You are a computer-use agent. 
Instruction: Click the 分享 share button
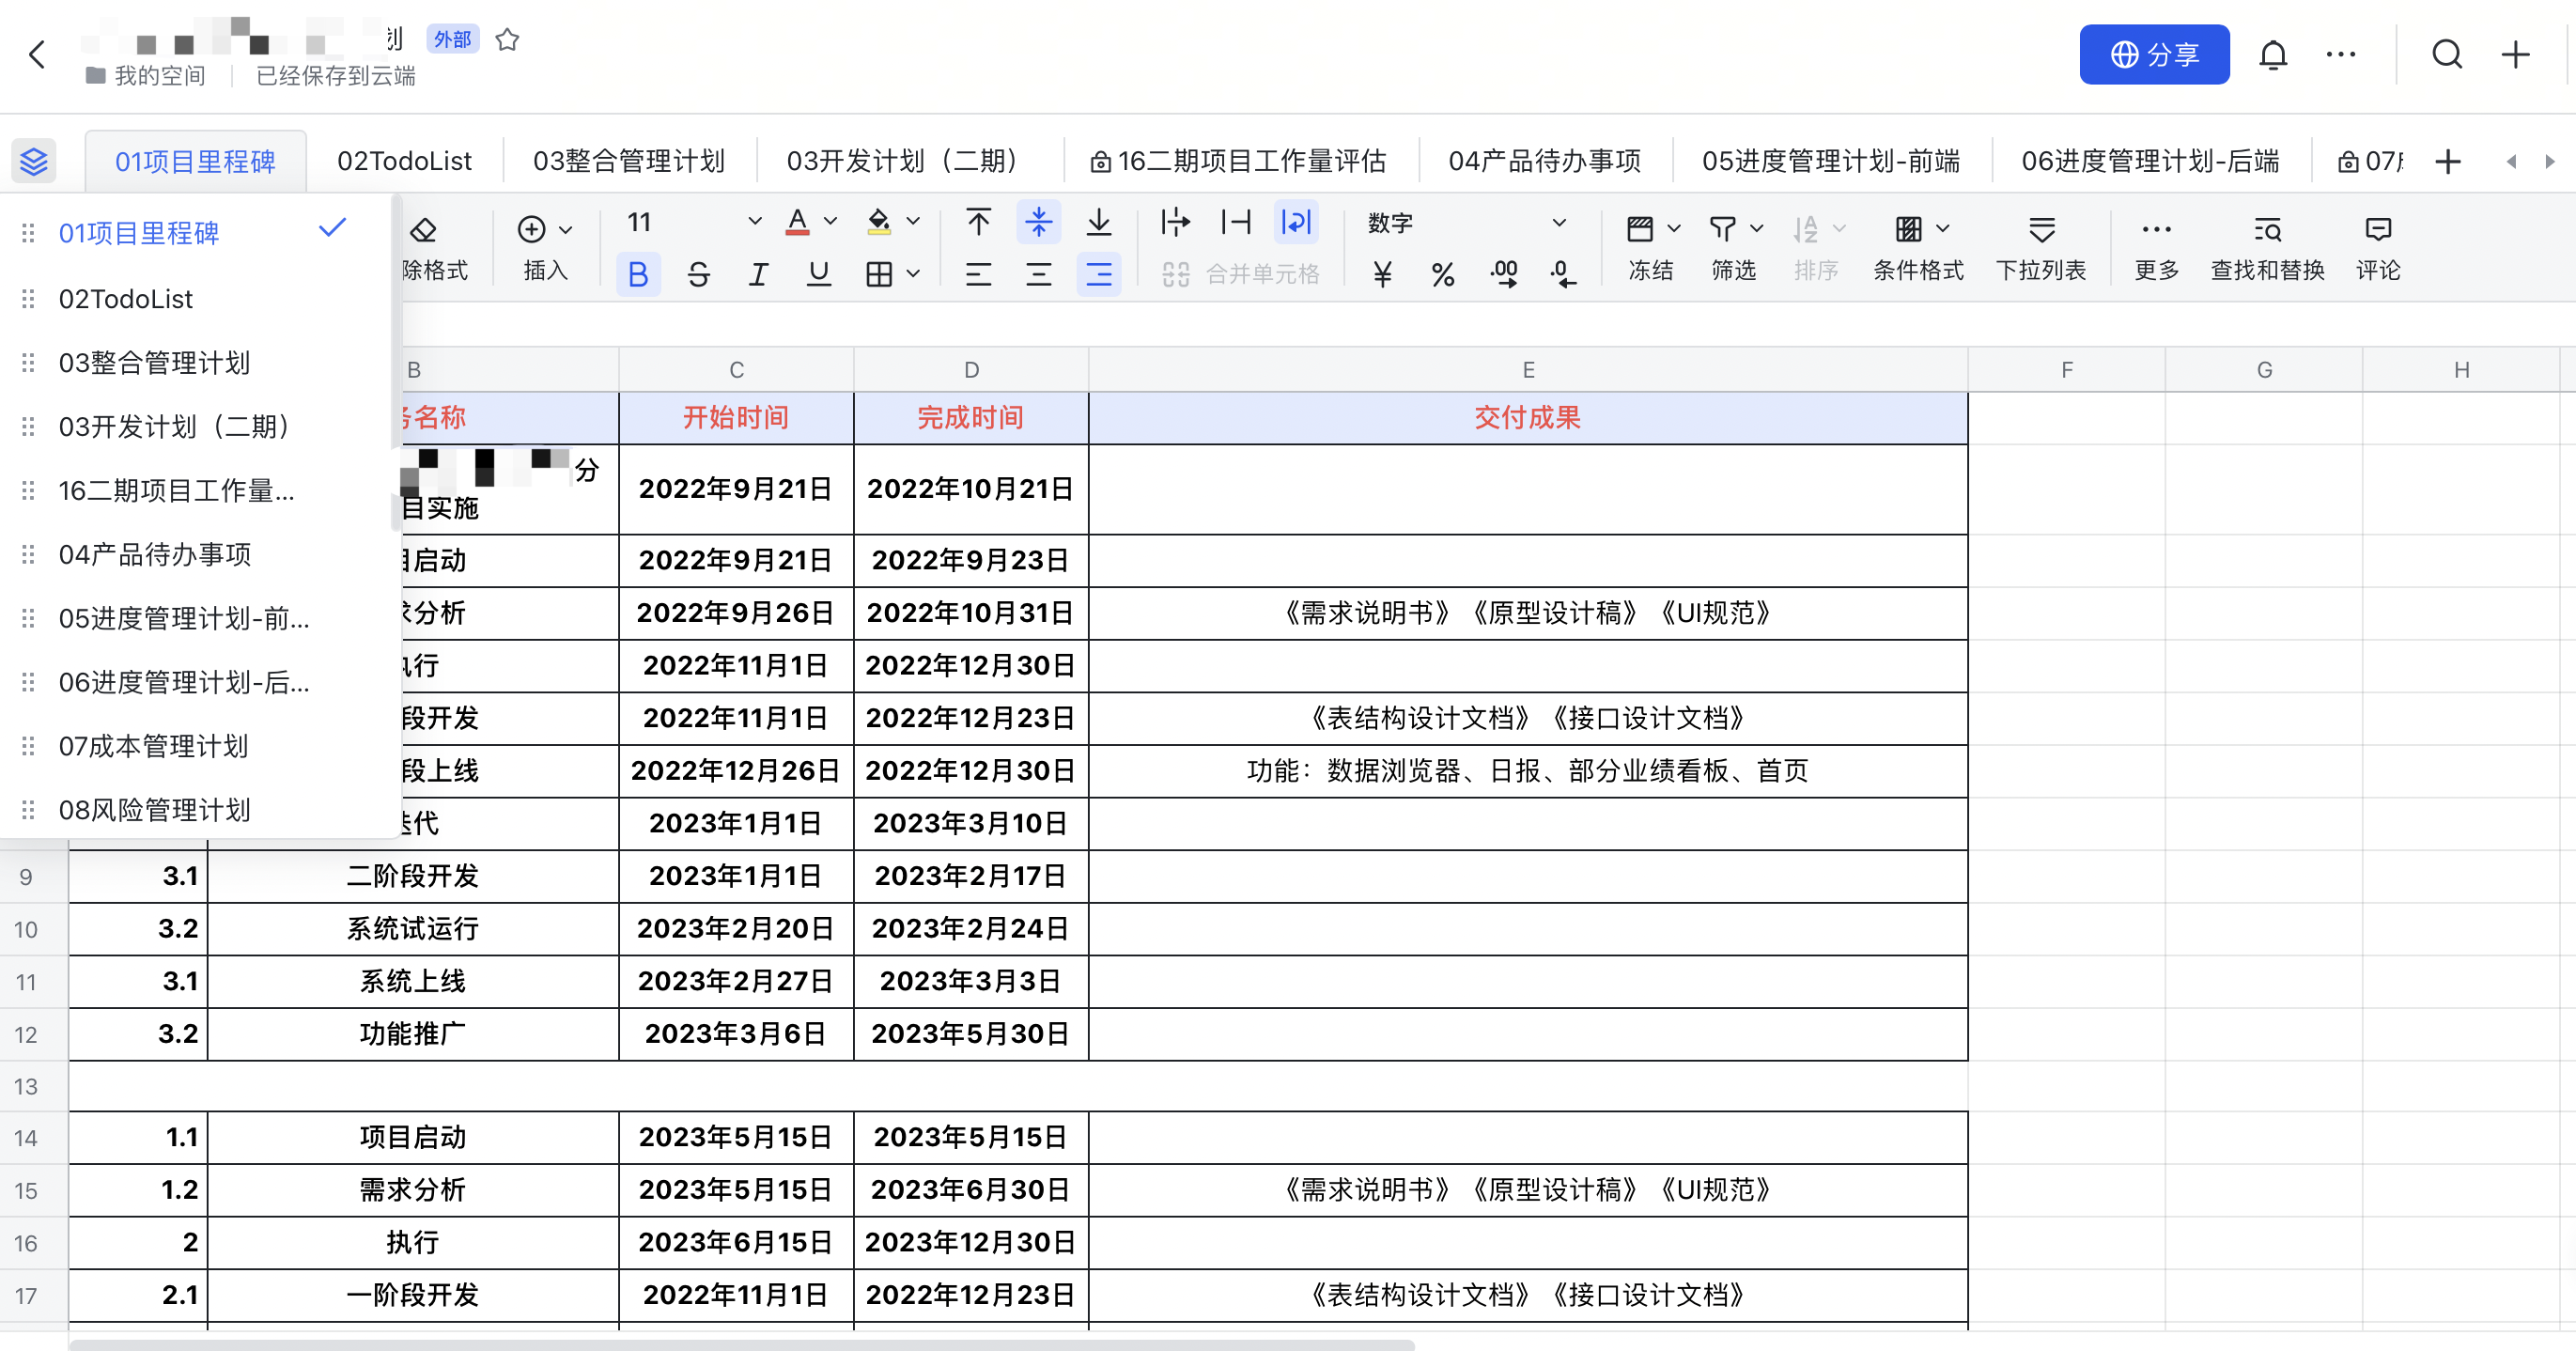[2154, 54]
